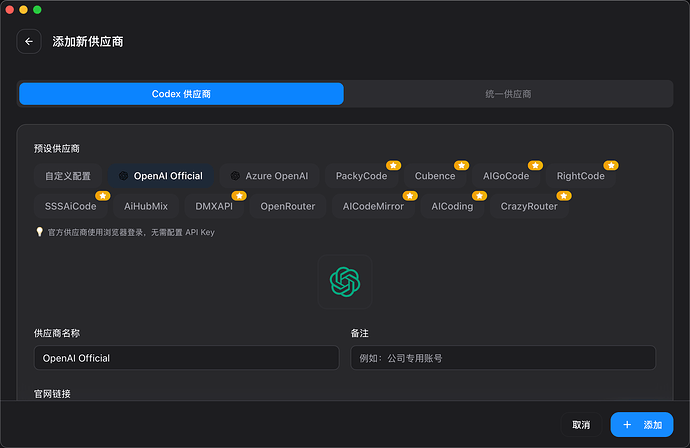Viewport: 690px width, 448px height.
Task: Click the star badge on AIGoCode
Action: pyautogui.click(x=536, y=165)
